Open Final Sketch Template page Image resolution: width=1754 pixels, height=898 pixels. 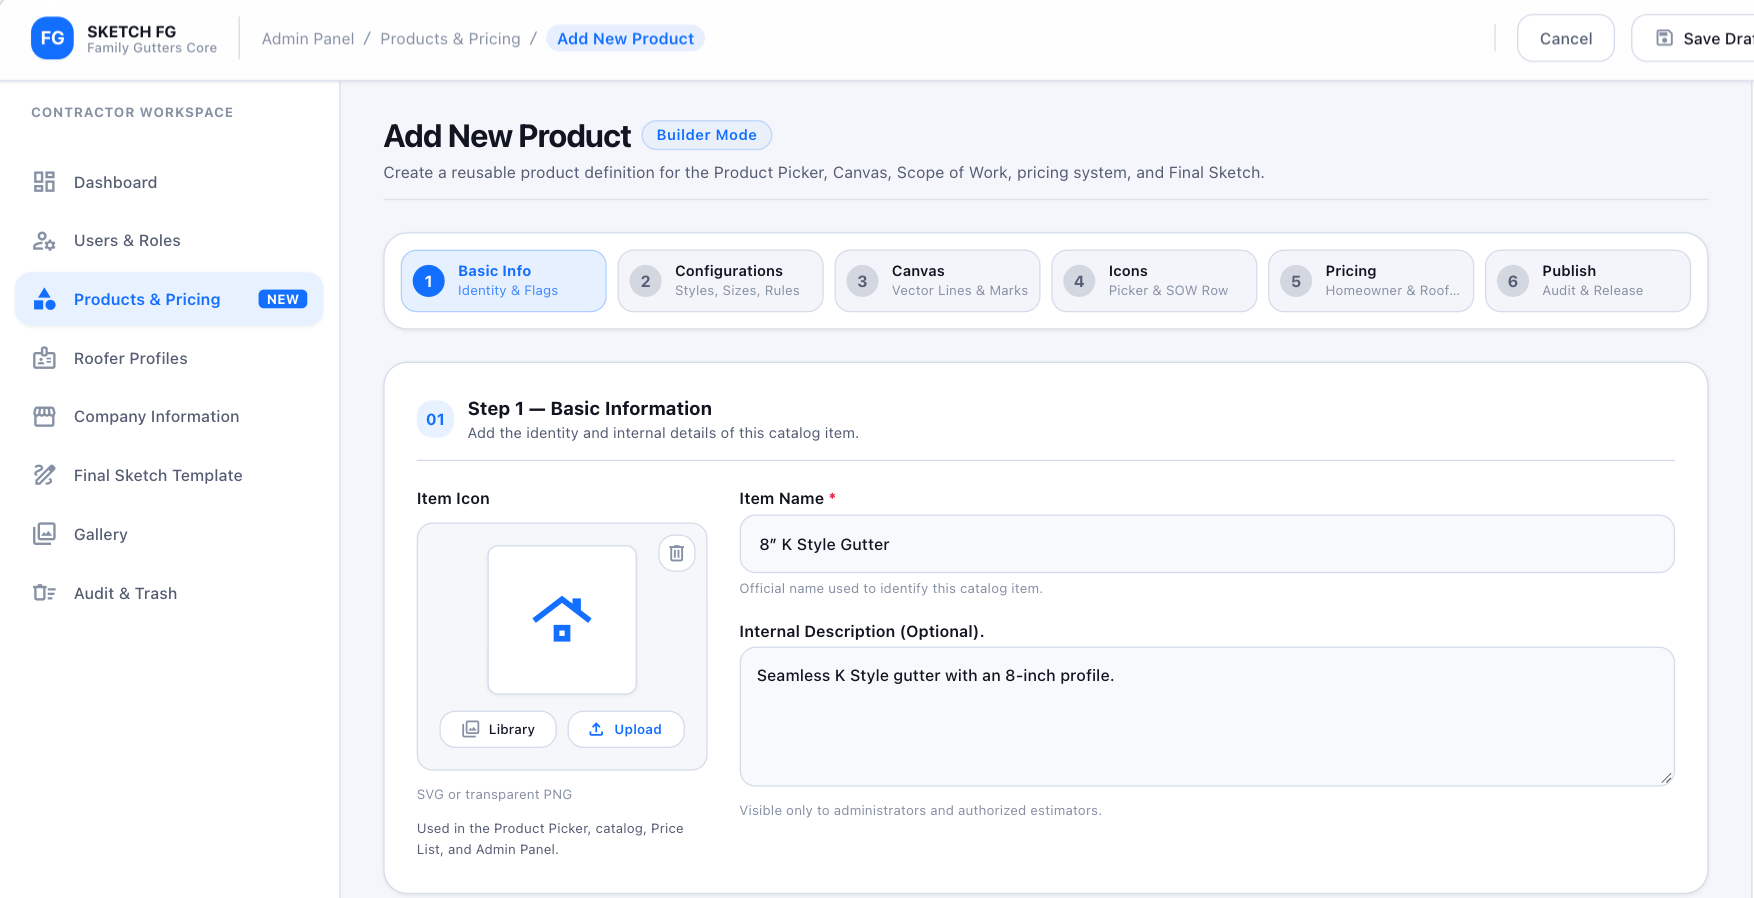(169, 475)
